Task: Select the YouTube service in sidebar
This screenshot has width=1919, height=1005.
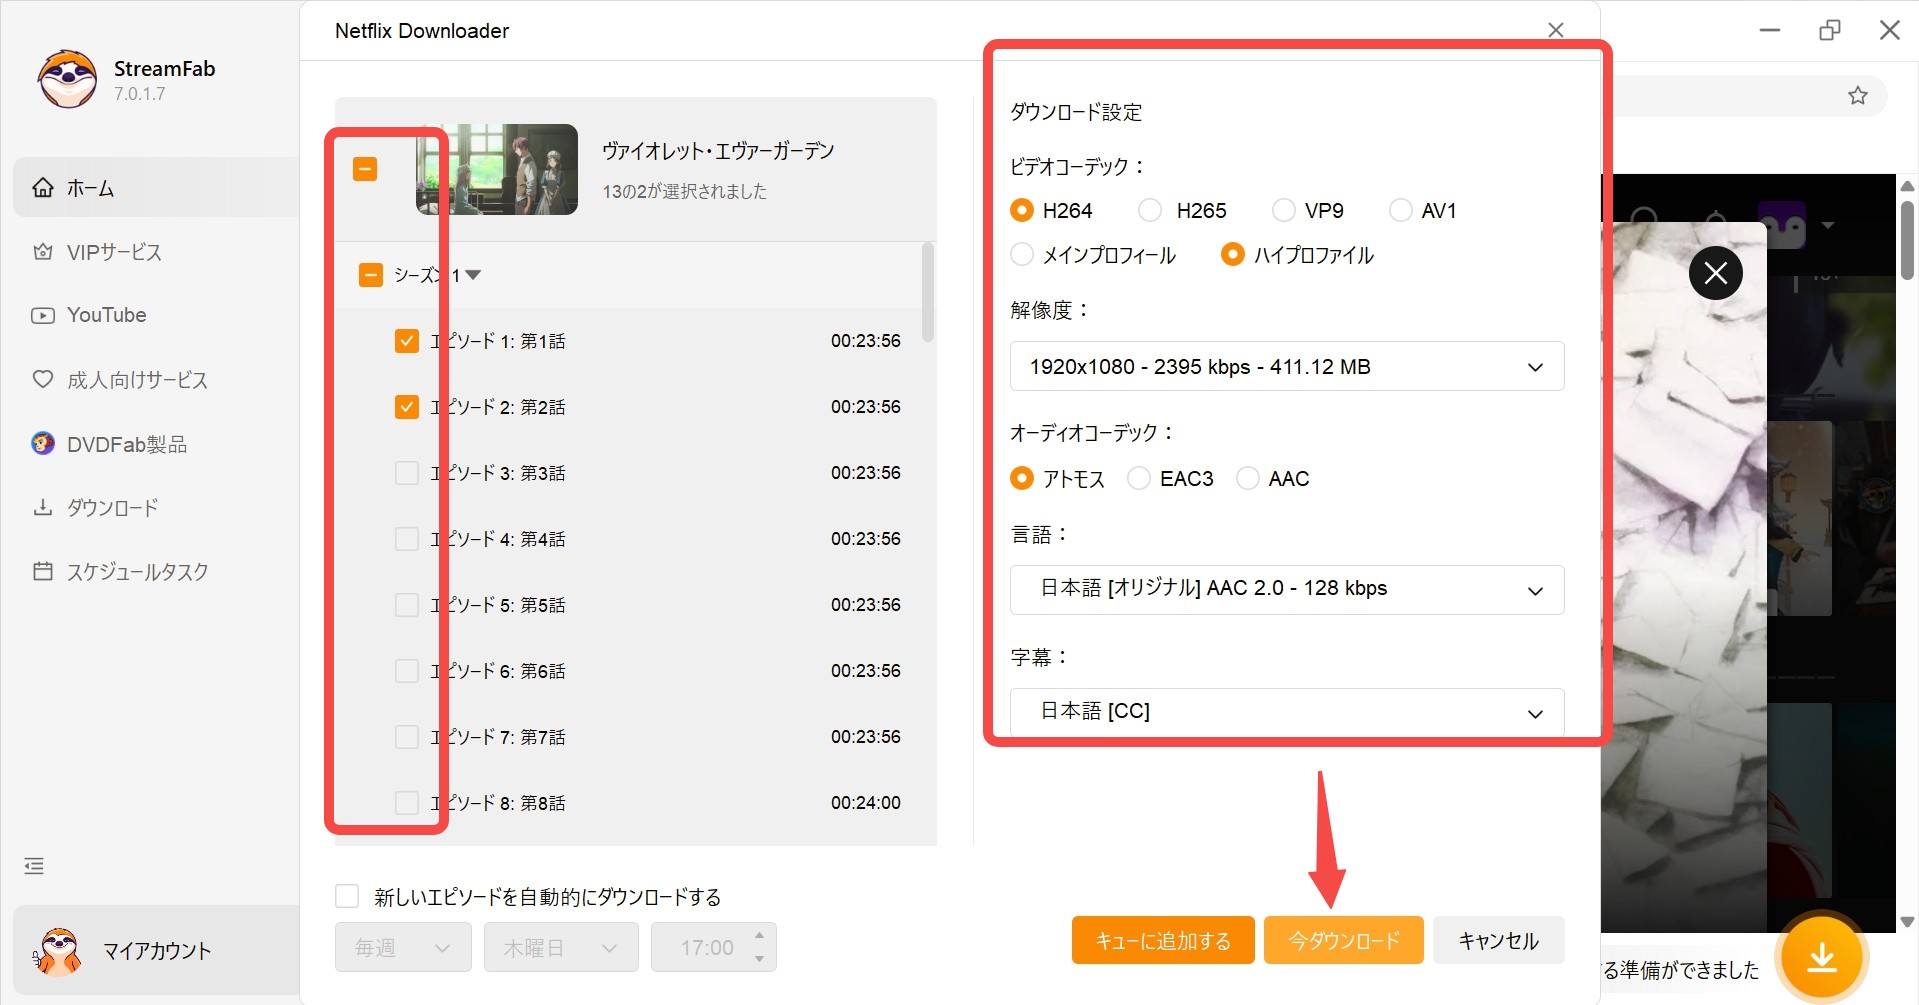Action: tap(105, 315)
